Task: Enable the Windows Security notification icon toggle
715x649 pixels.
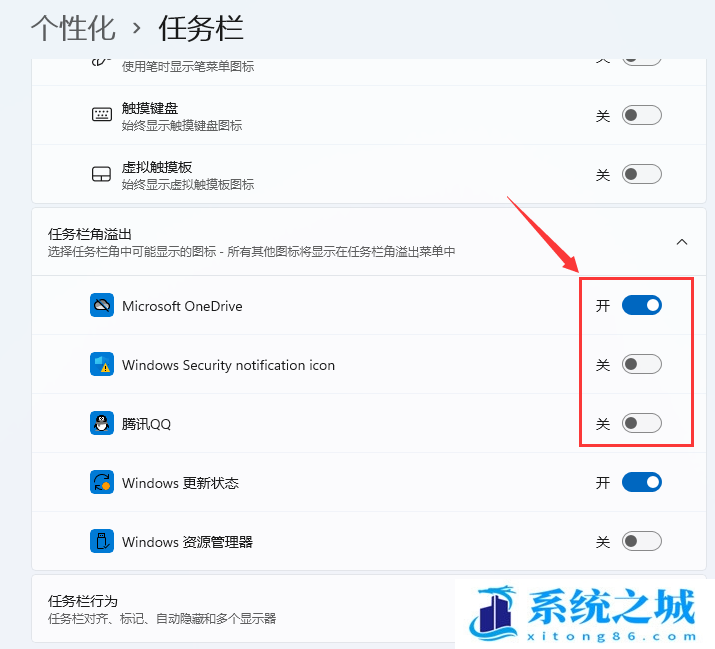Action: [x=642, y=364]
